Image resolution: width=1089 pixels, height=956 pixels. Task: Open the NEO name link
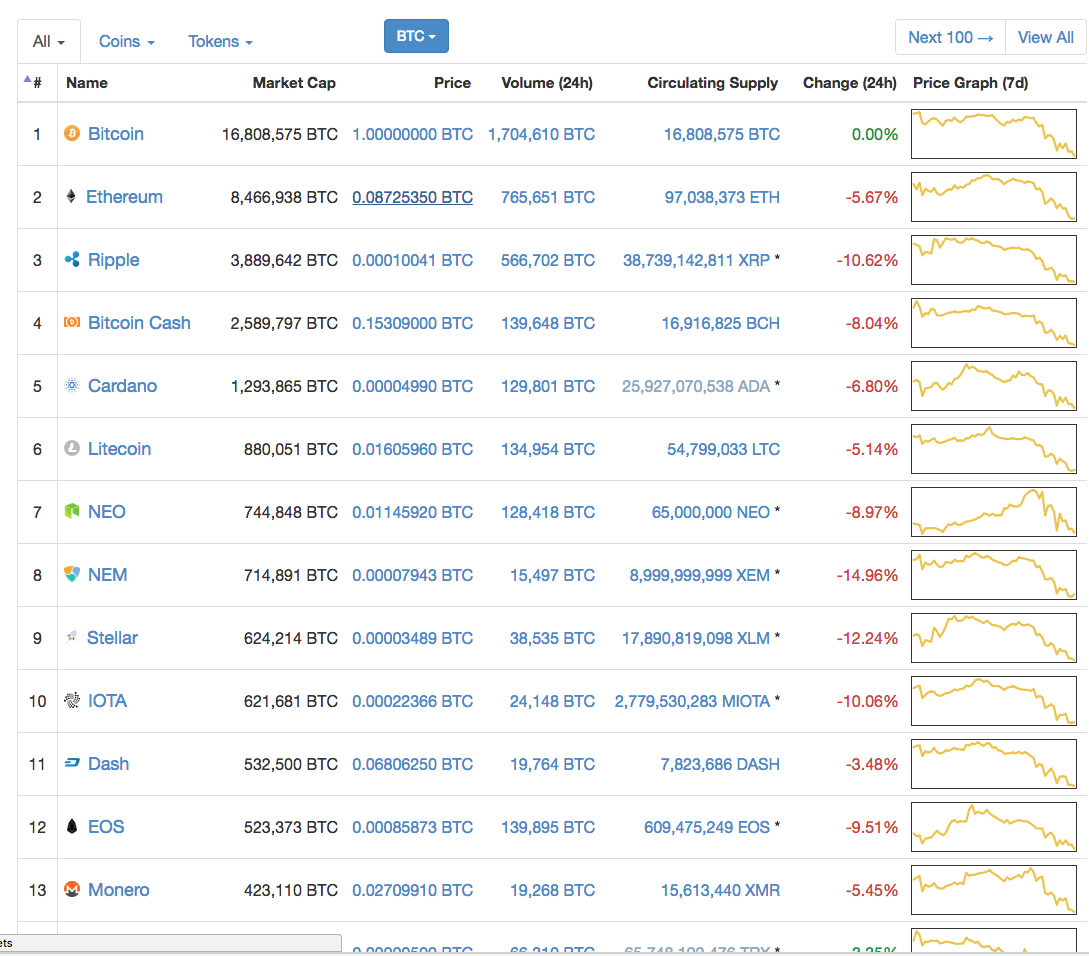tap(107, 511)
